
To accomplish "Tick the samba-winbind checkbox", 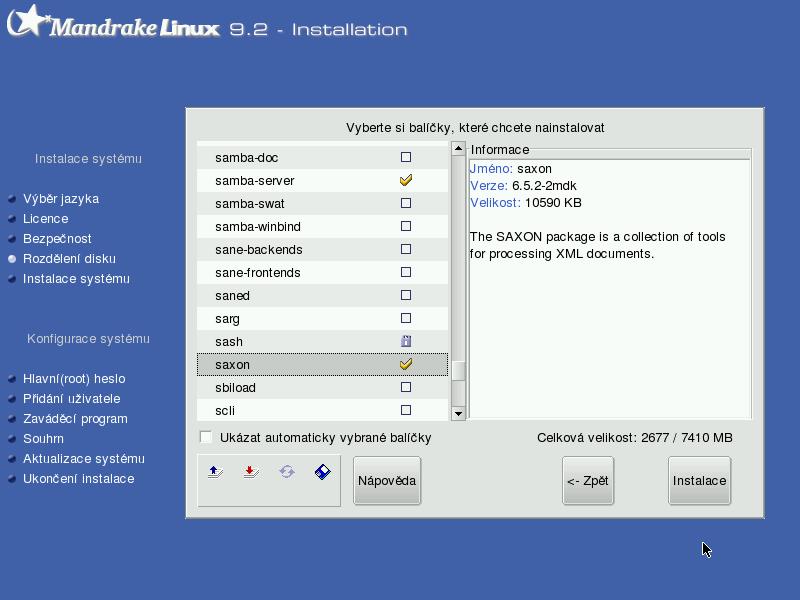I will point(406,226).
